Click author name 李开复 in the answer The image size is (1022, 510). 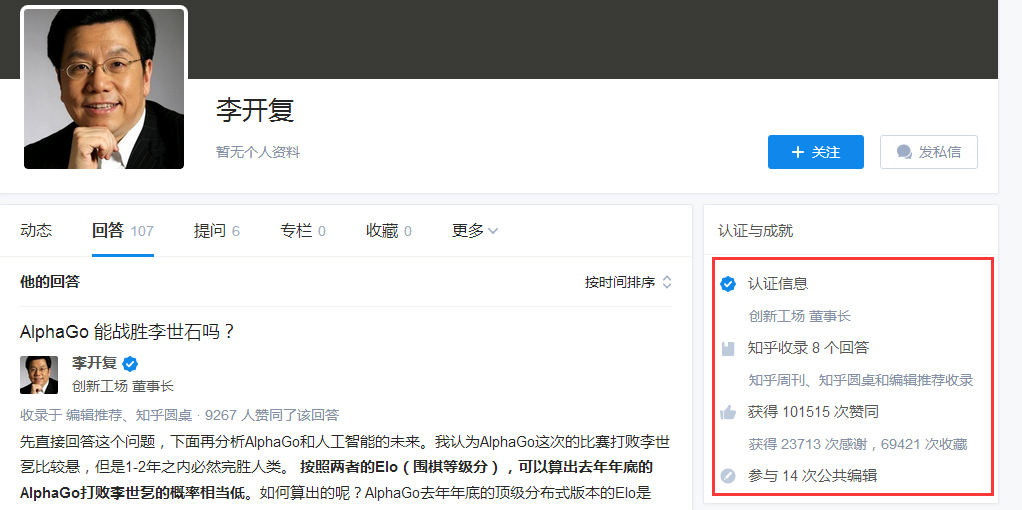(94, 364)
